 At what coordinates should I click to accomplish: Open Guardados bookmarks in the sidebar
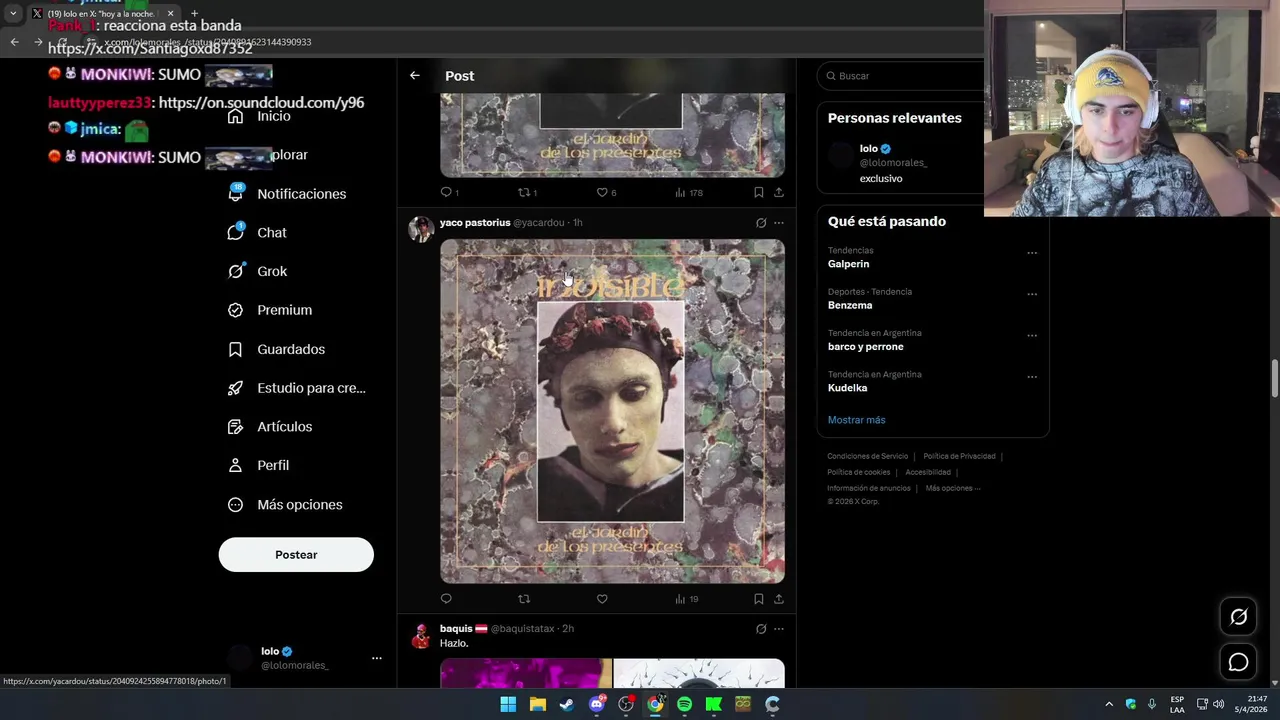coord(277,349)
